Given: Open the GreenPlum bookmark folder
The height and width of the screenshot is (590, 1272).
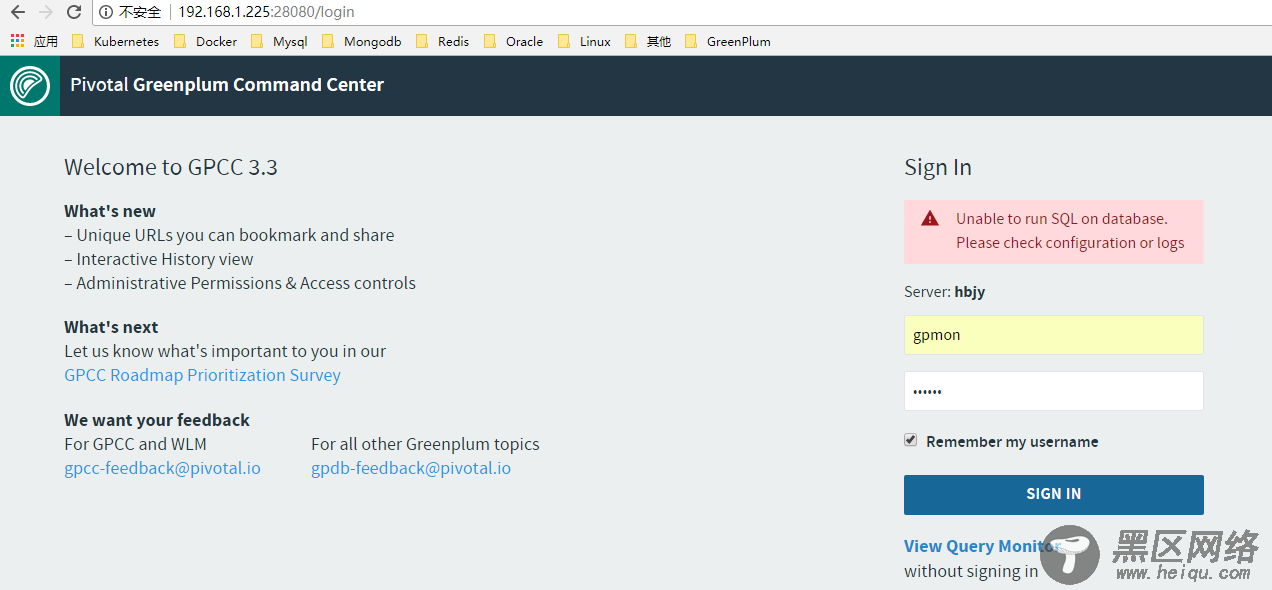Looking at the screenshot, I should (x=727, y=41).
